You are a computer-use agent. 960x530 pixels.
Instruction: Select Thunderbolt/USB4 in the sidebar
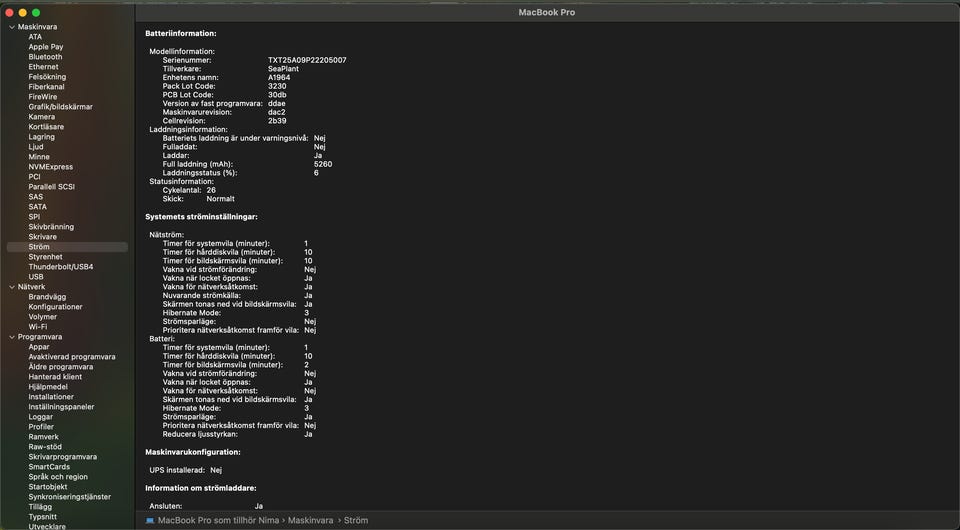(60, 267)
